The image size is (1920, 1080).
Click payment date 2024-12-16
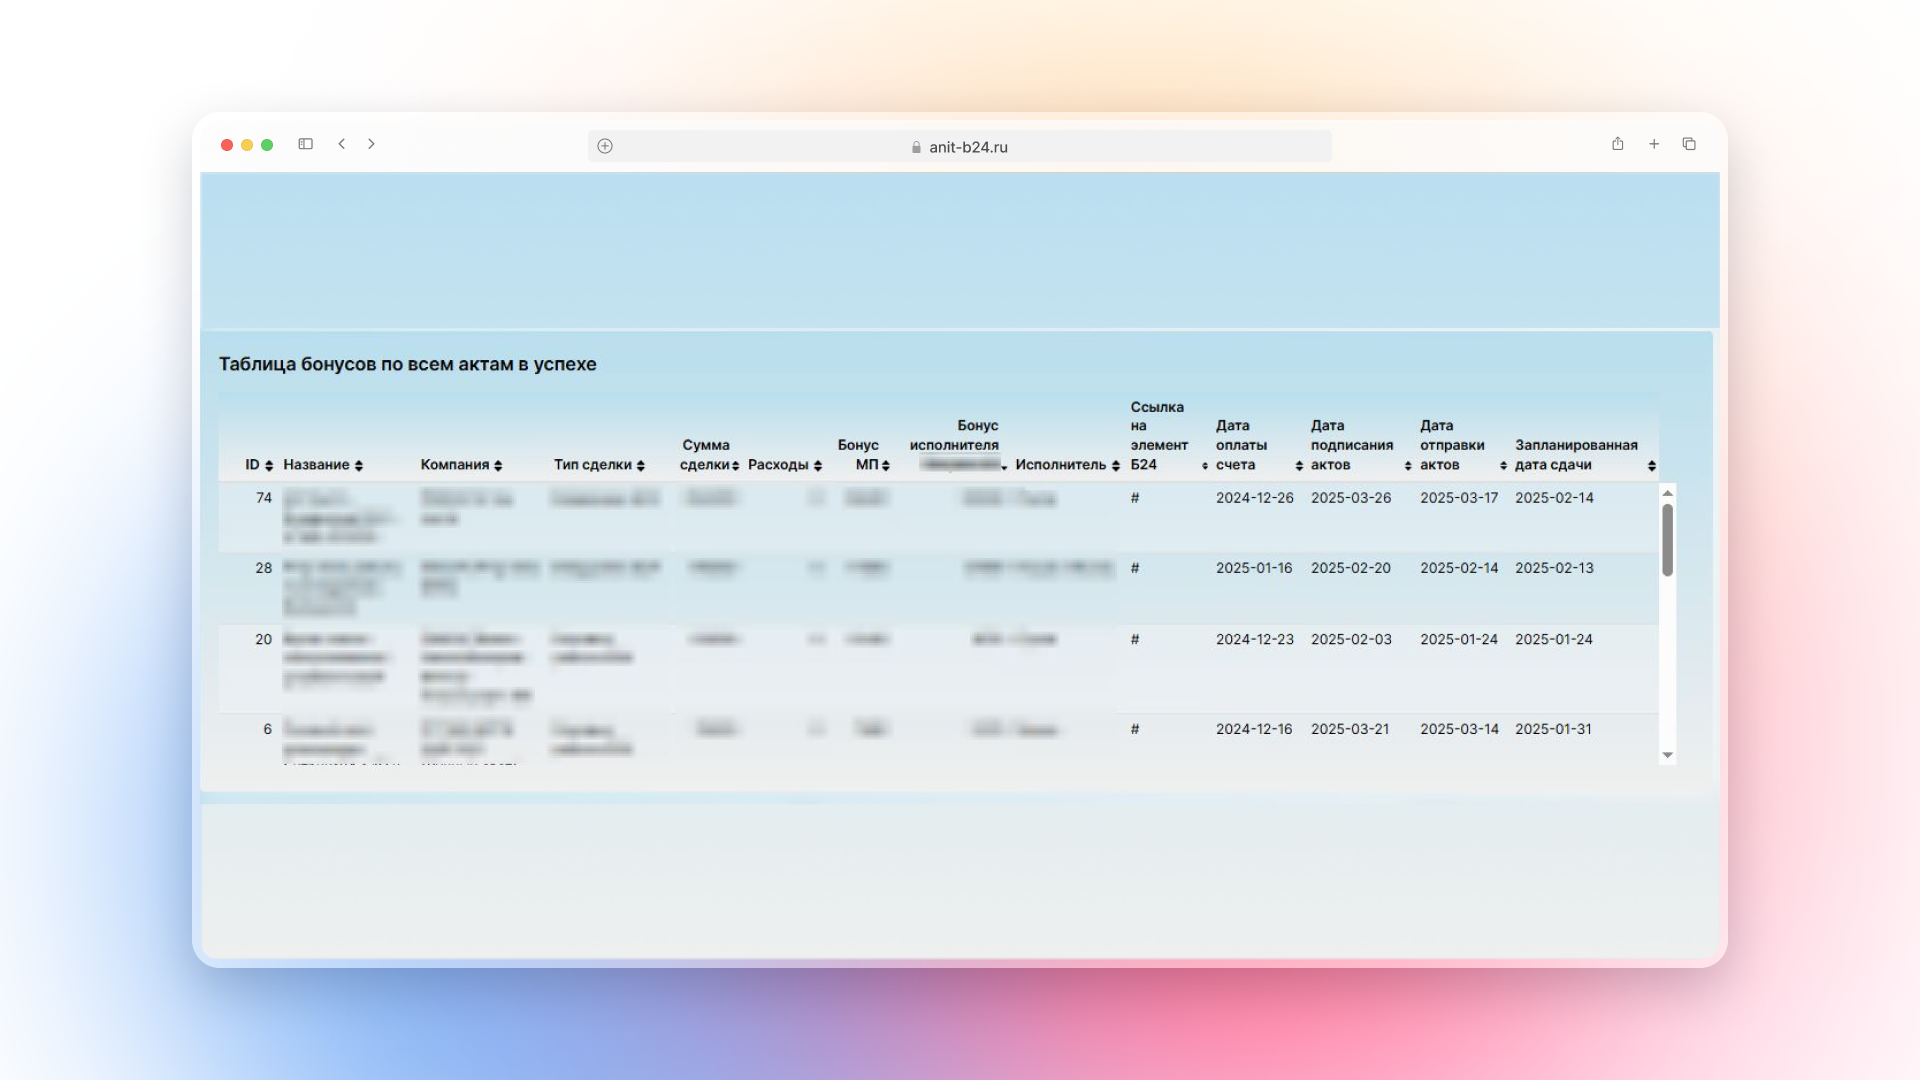click(1254, 729)
